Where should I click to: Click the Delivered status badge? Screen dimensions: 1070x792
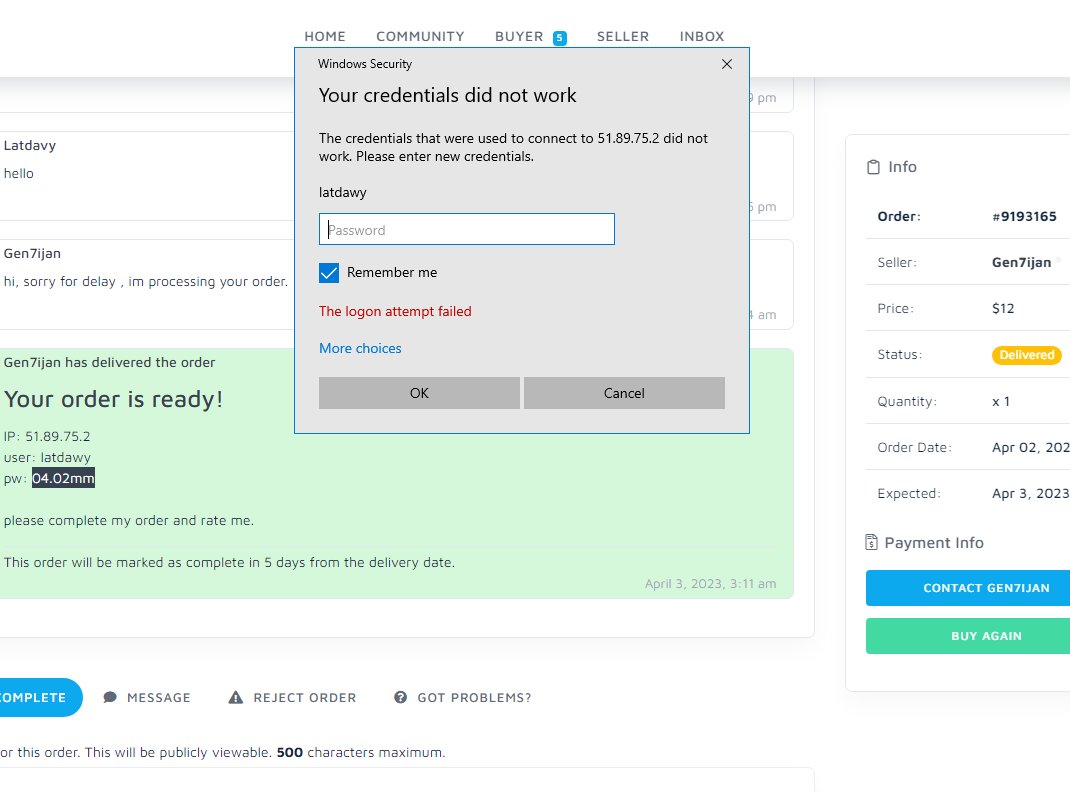click(1026, 355)
